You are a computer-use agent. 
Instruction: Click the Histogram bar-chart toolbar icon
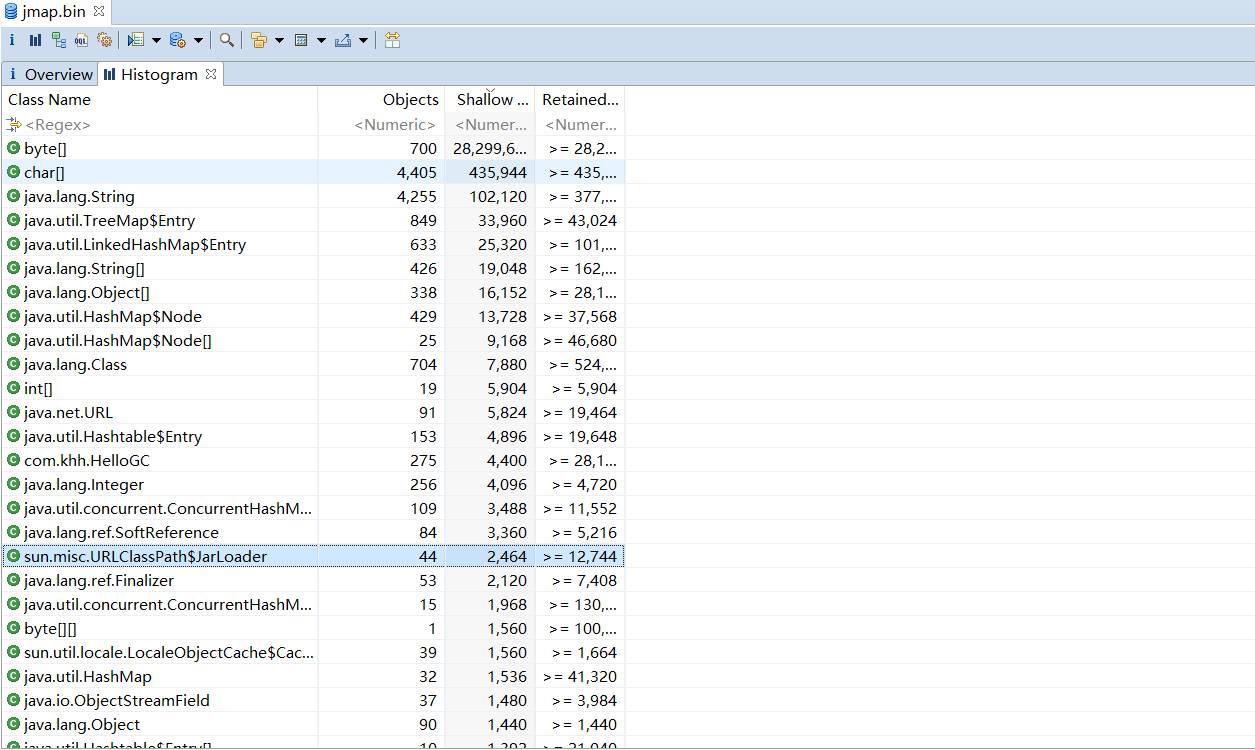coord(35,40)
